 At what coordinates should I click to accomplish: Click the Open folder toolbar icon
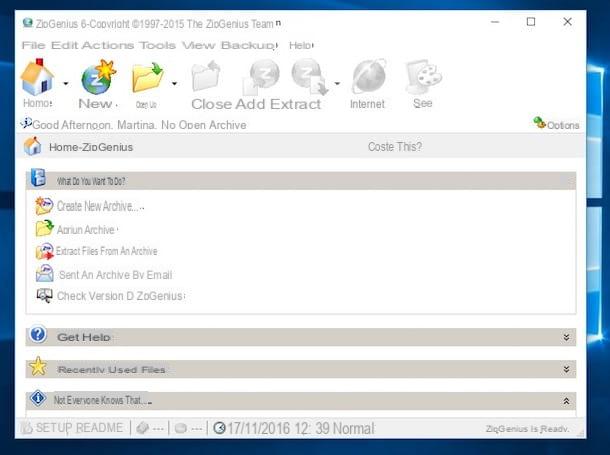pos(147,77)
